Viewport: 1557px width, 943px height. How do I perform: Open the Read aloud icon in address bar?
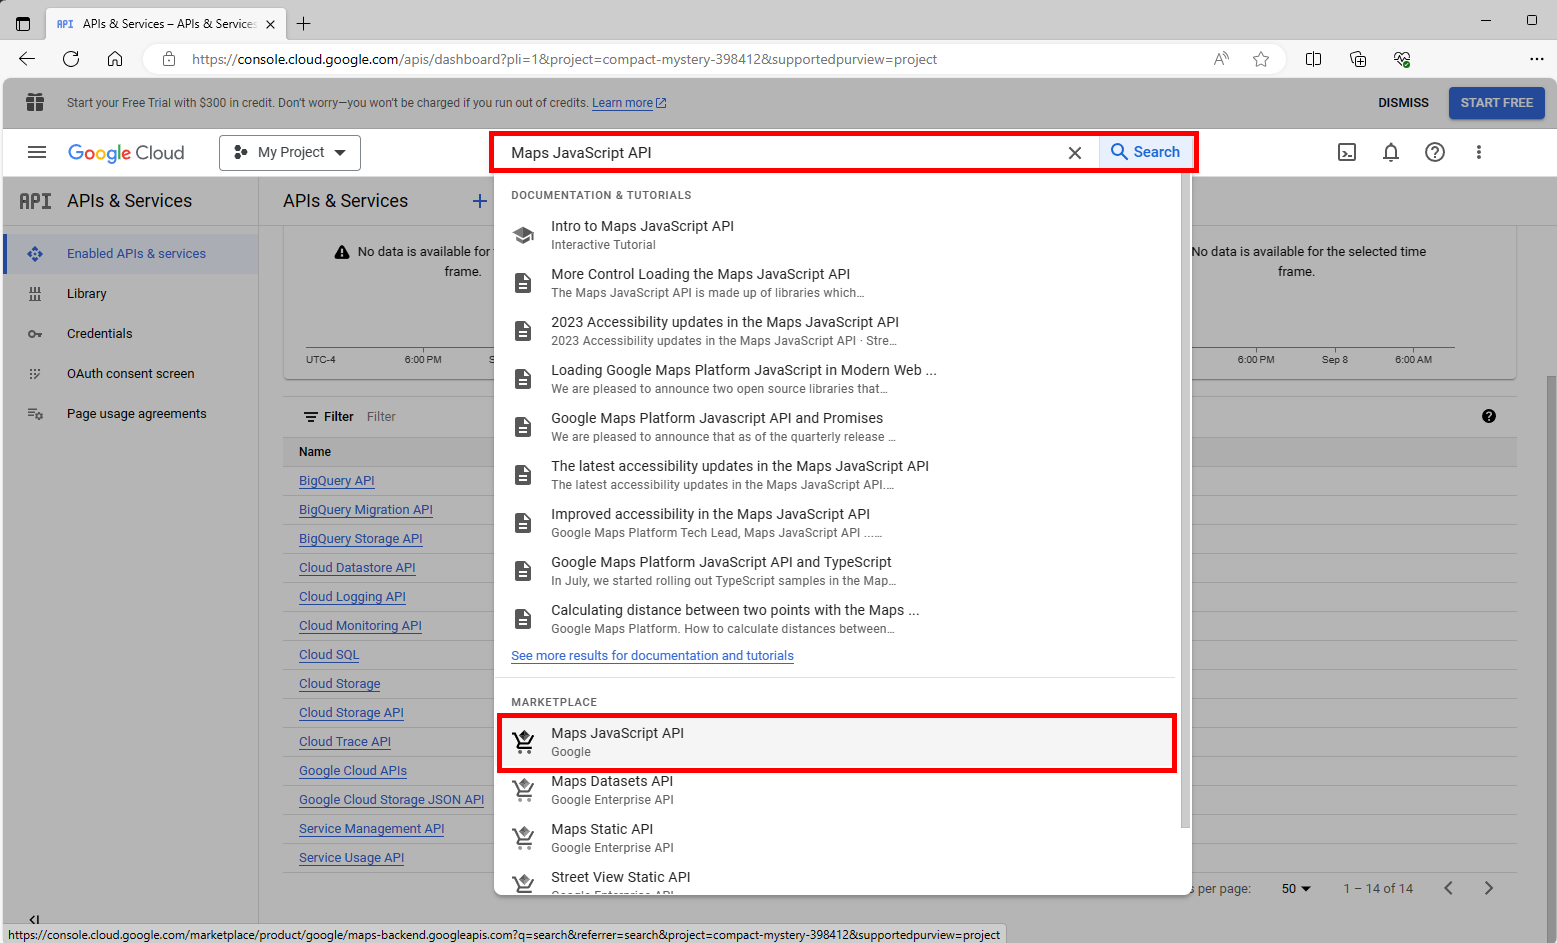[x=1221, y=59]
